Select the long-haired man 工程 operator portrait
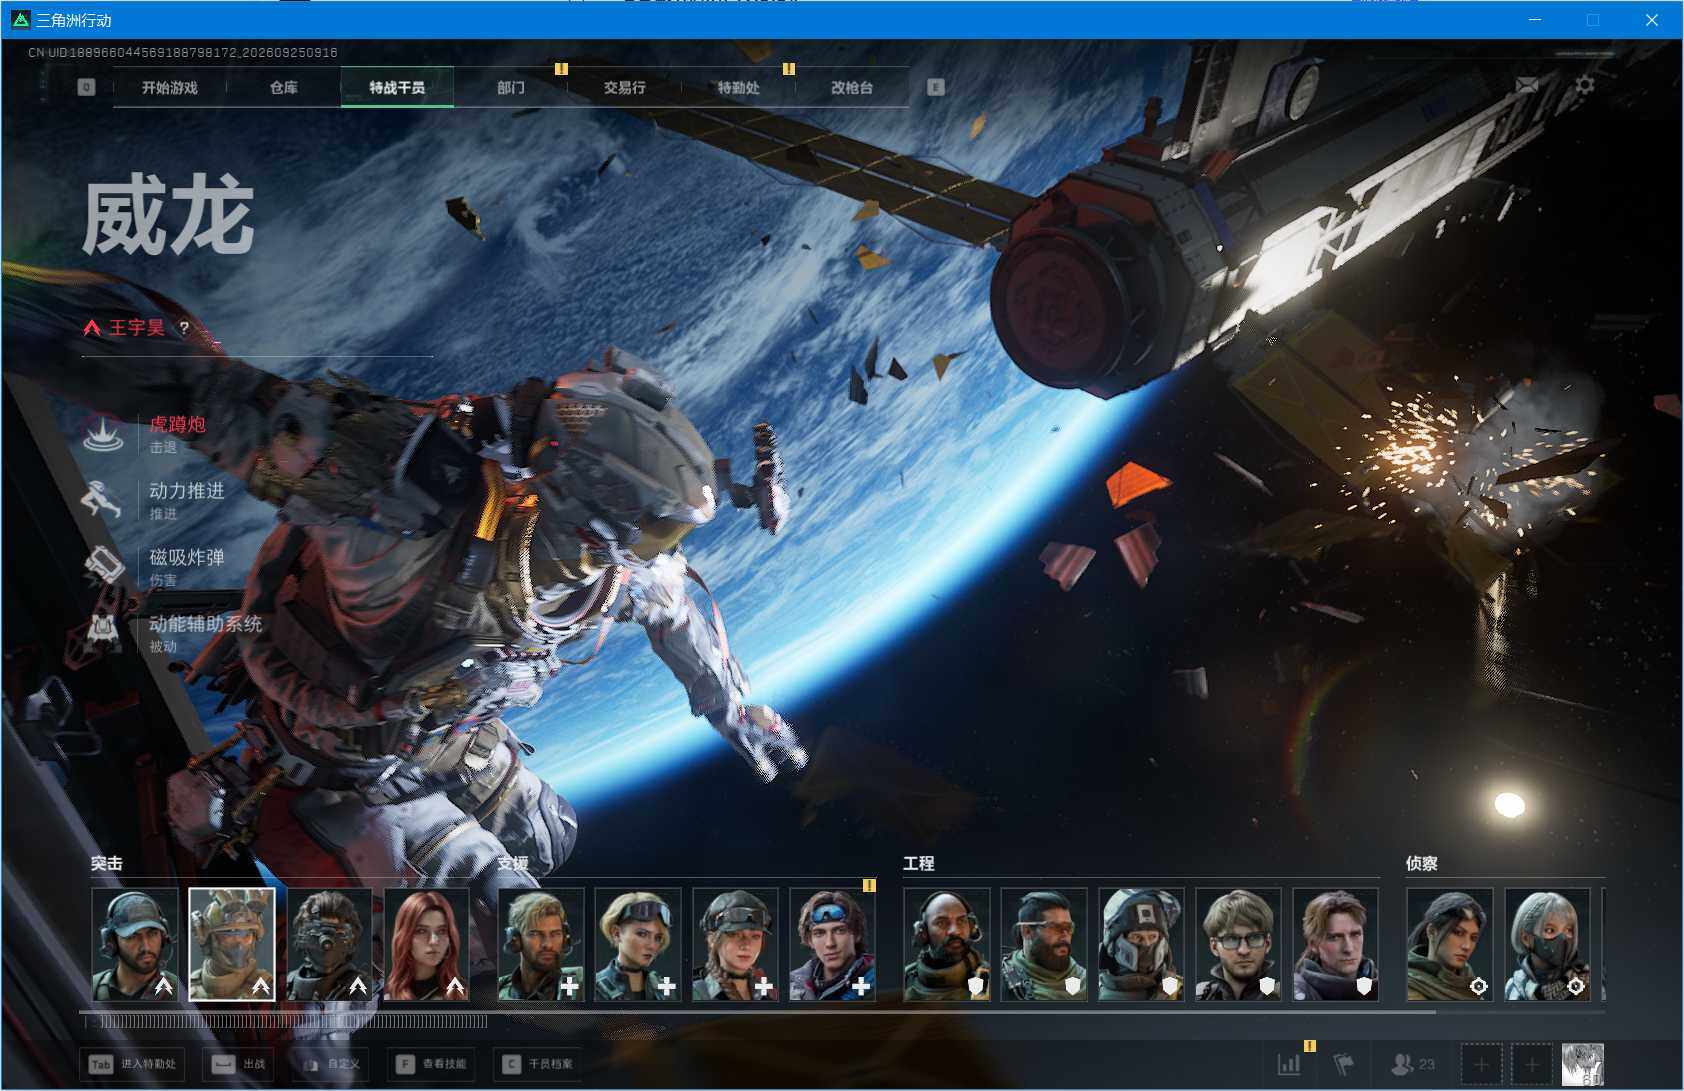 point(1335,944)
